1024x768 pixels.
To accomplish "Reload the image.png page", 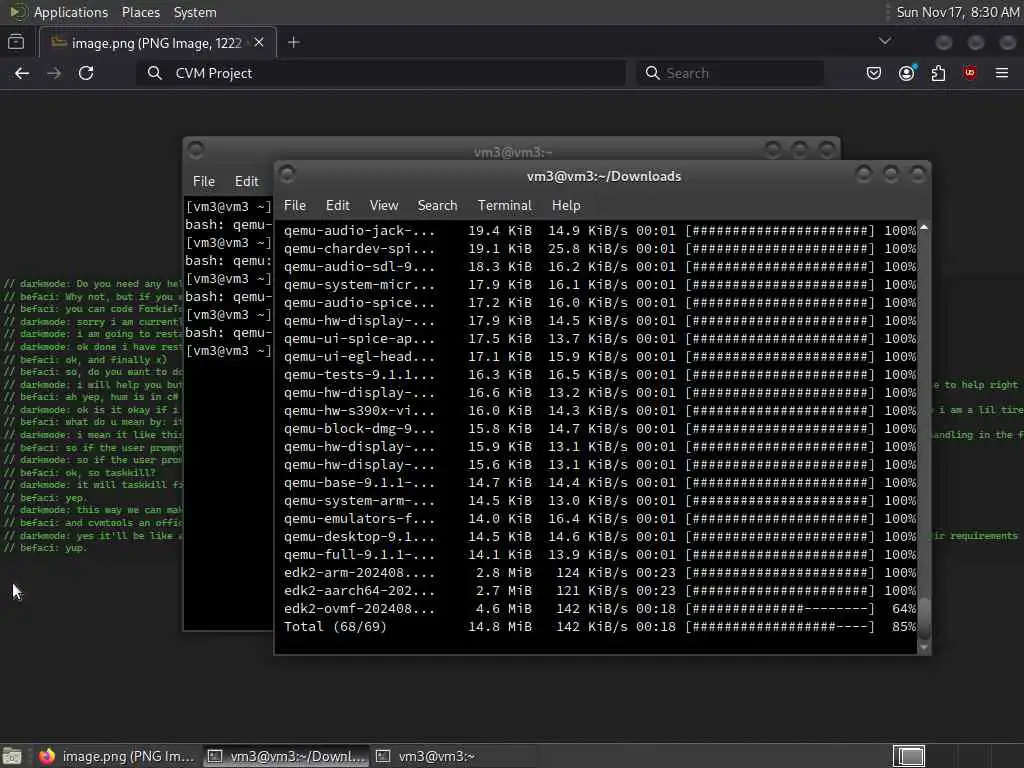I will click(x=86, y=73).
